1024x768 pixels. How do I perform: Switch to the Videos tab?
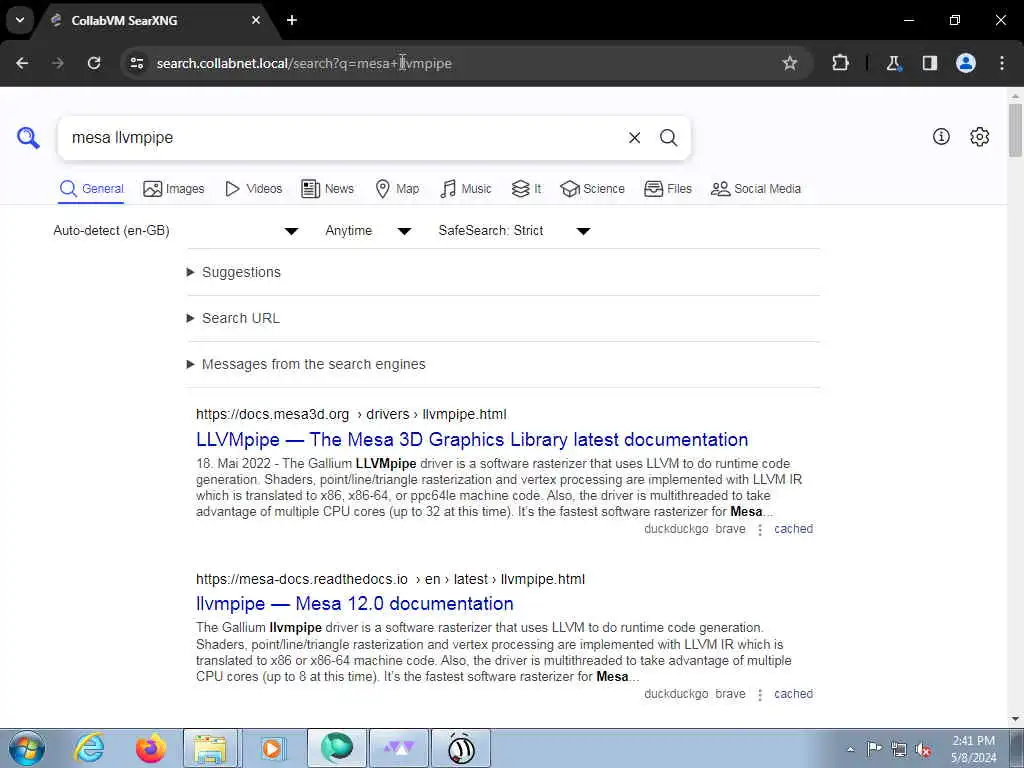pyautogui.click(x=253, y=189)
